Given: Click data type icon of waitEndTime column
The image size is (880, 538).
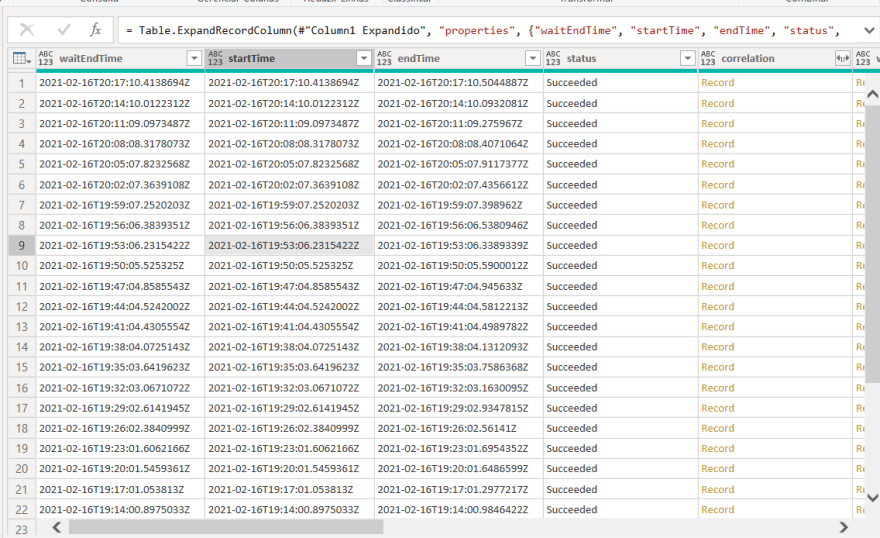Looking at the screenshot, I should (x=46, y=59).
